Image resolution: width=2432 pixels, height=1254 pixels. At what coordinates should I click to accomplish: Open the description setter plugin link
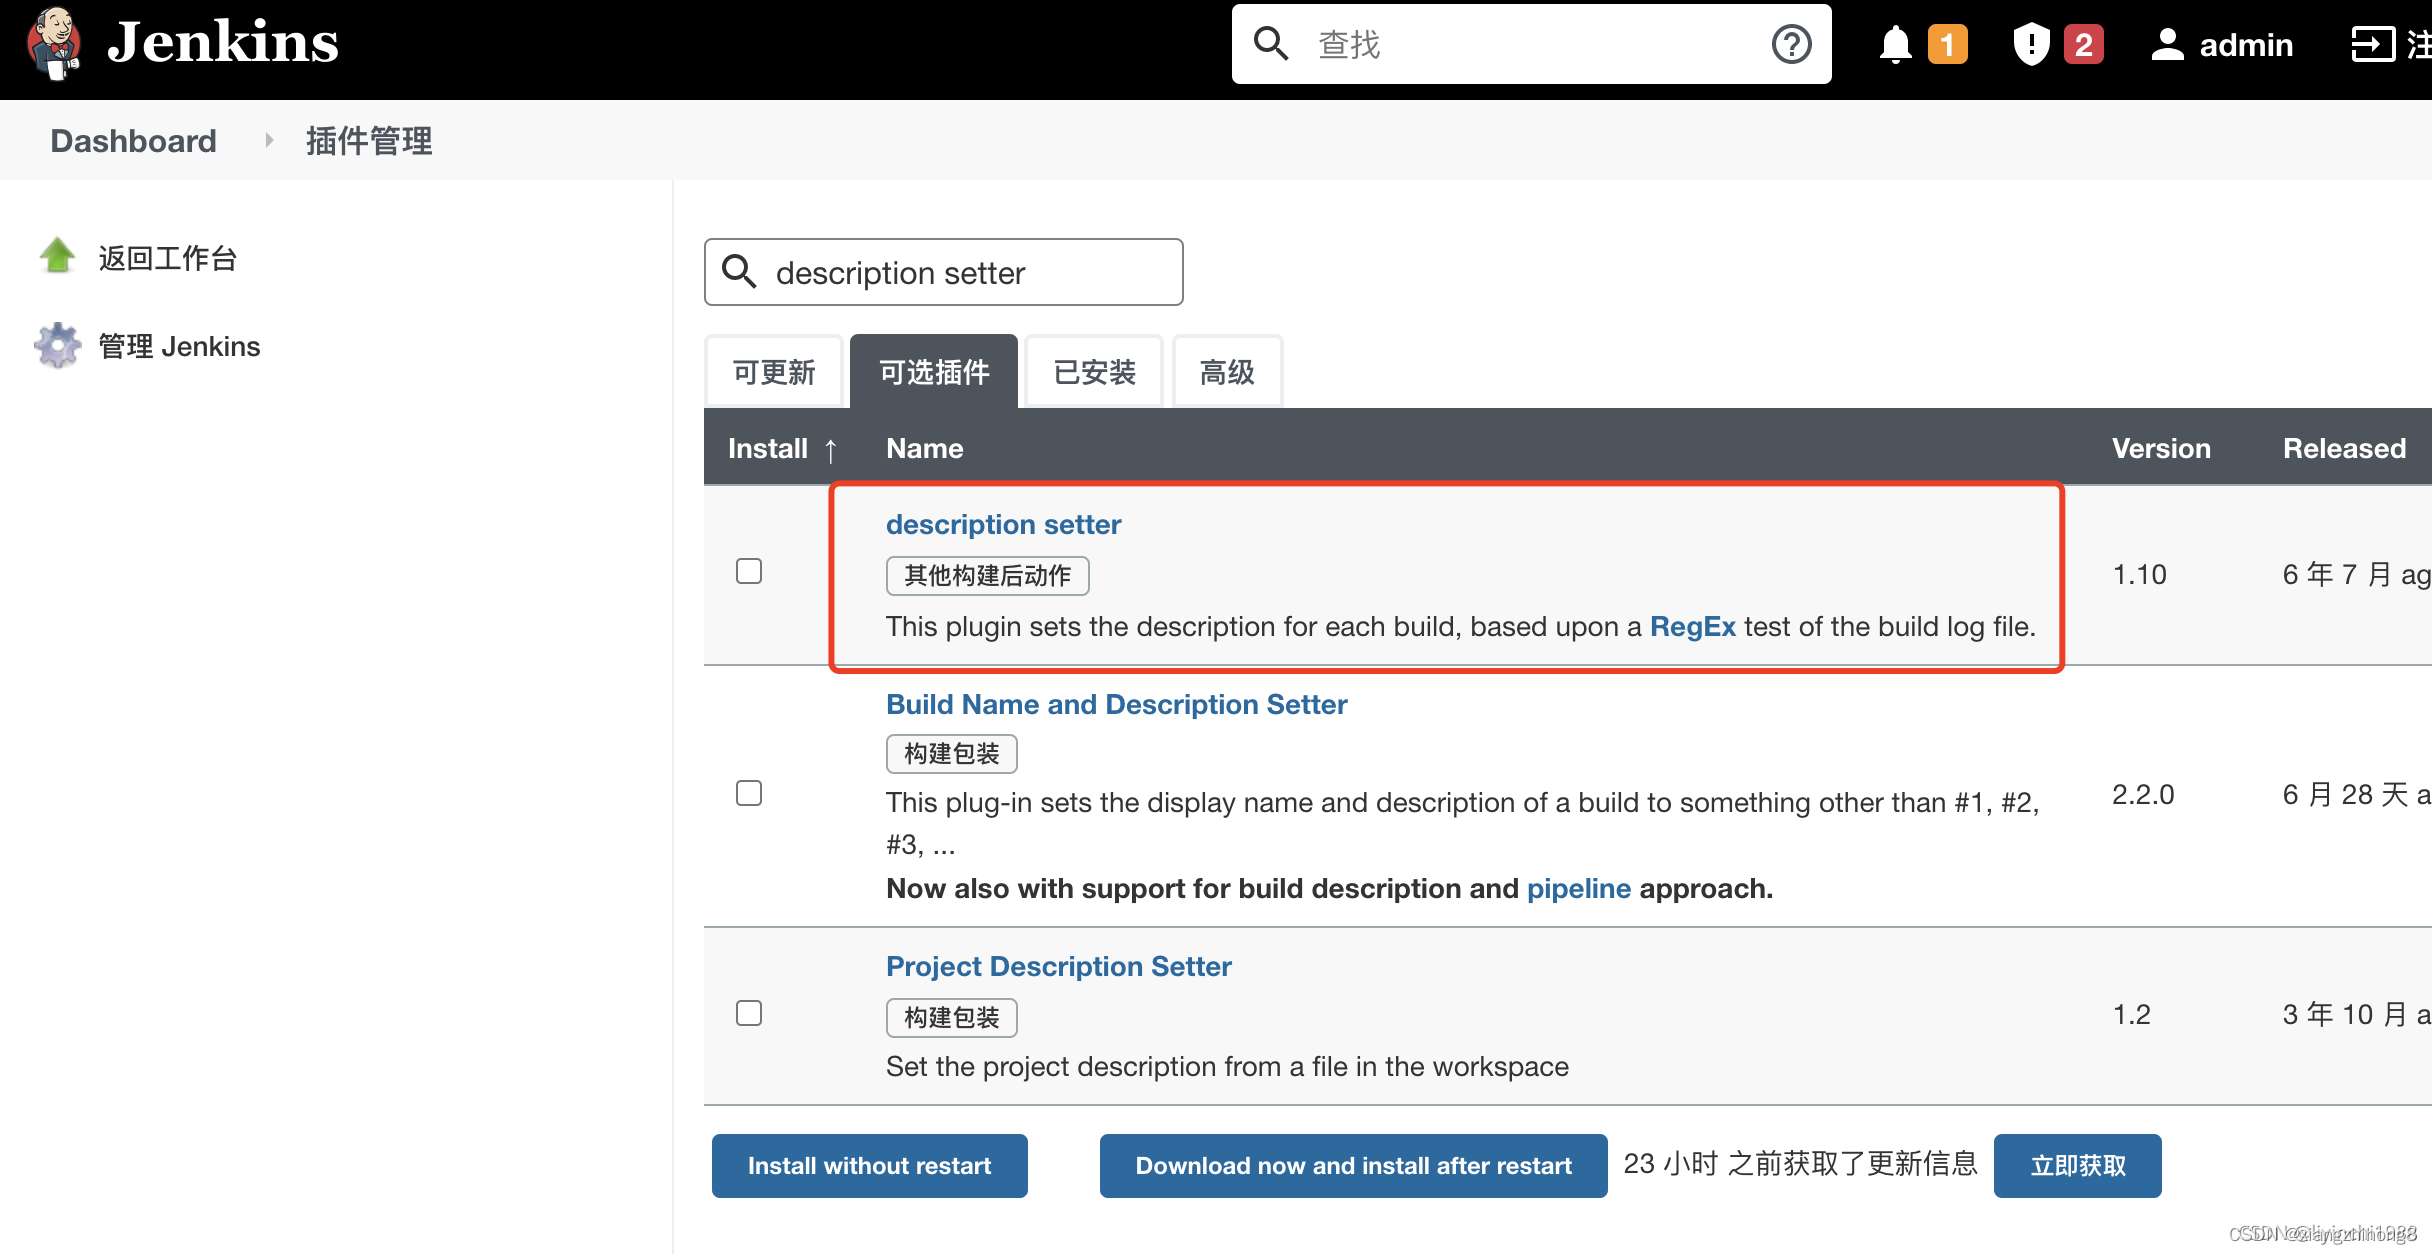click(1003, 524)
